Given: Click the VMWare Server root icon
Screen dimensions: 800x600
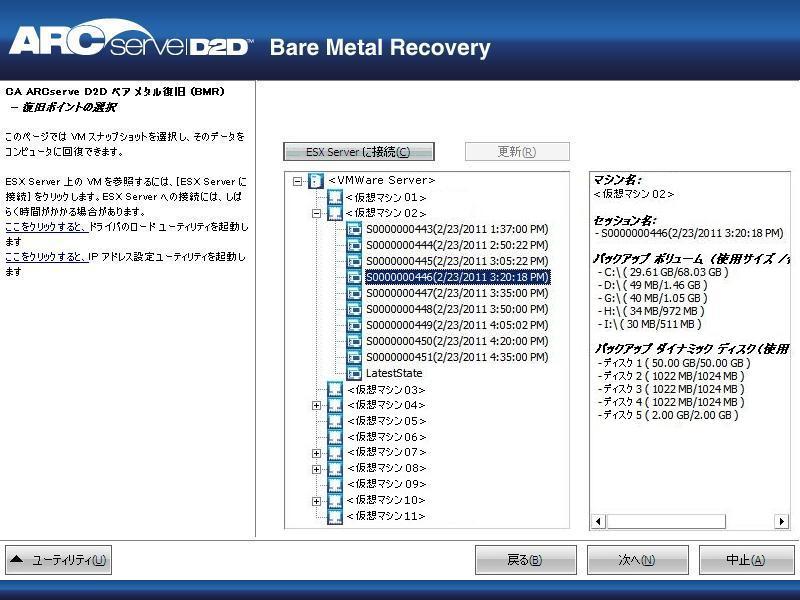Looking at the screenshot, I should pos(316,181).
